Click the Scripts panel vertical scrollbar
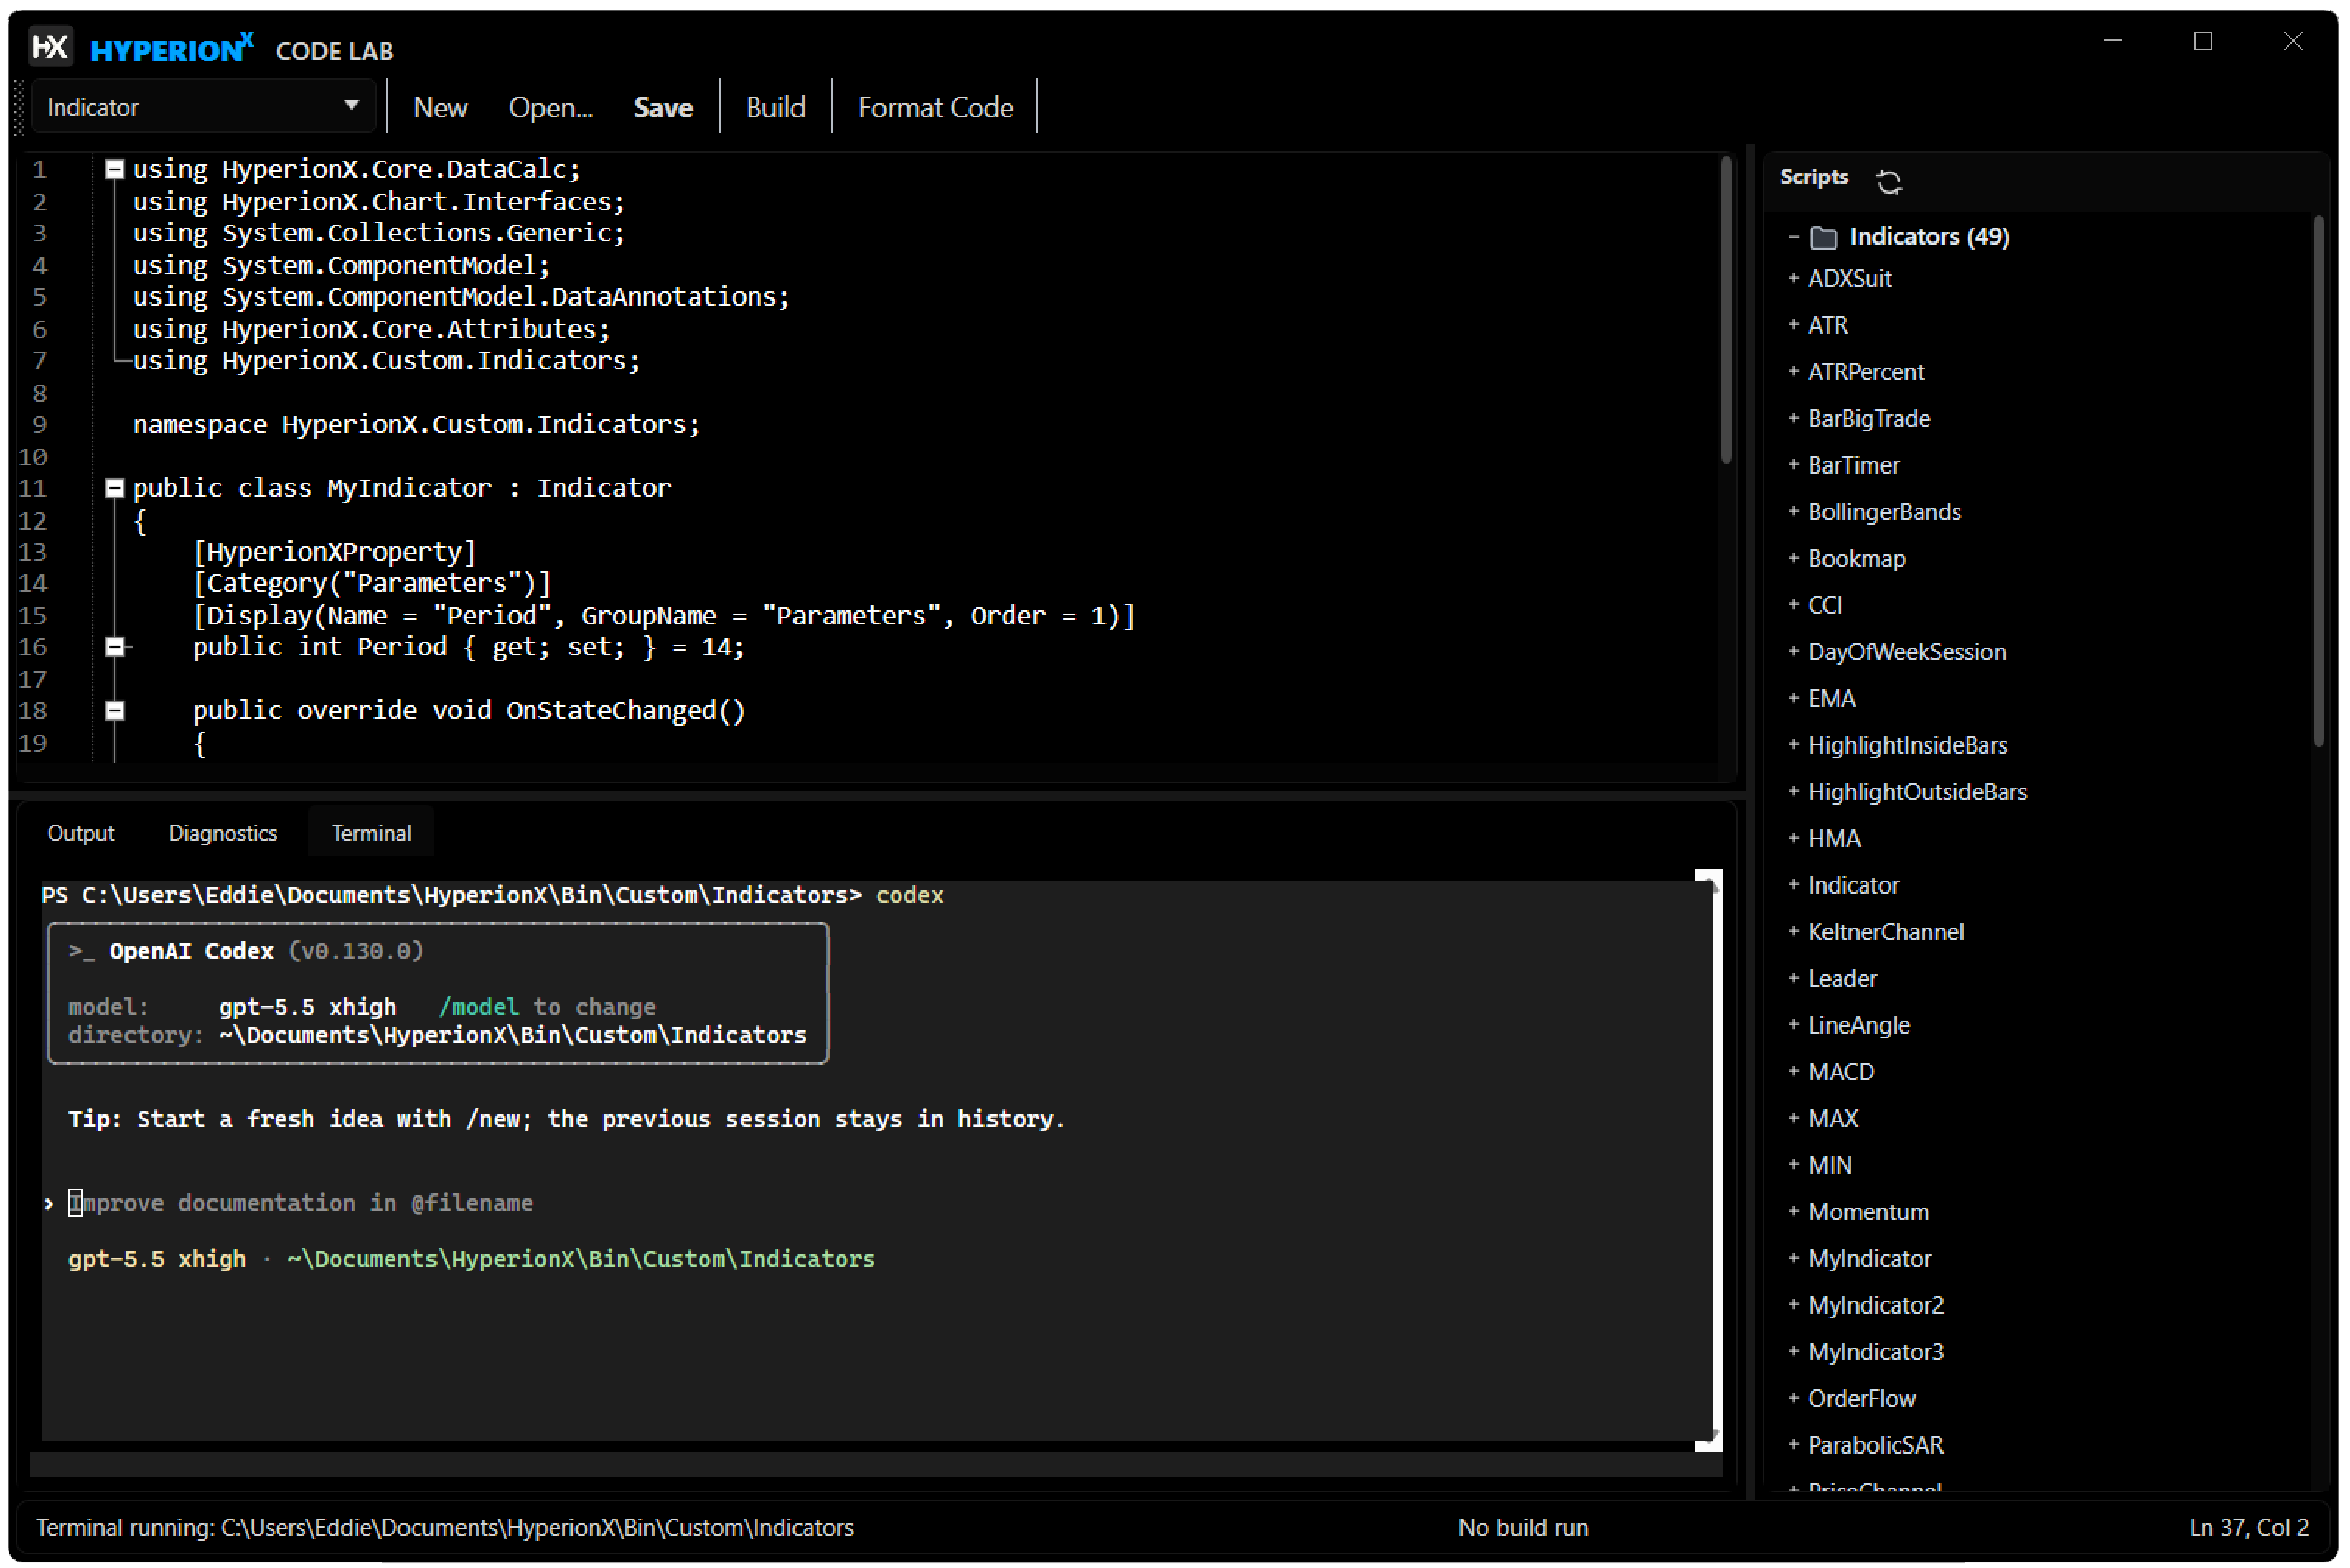The image size is (2350, 1568). point(2319,480)
